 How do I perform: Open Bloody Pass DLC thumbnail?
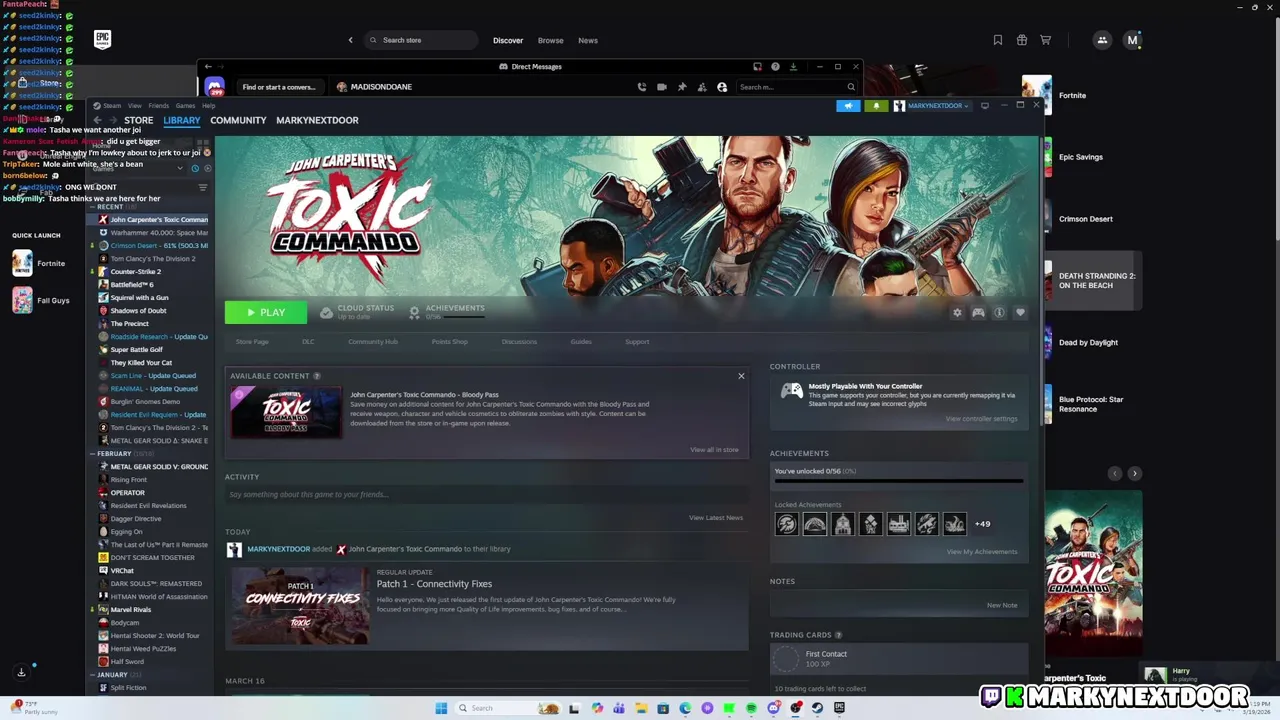[x=286, y=413]
